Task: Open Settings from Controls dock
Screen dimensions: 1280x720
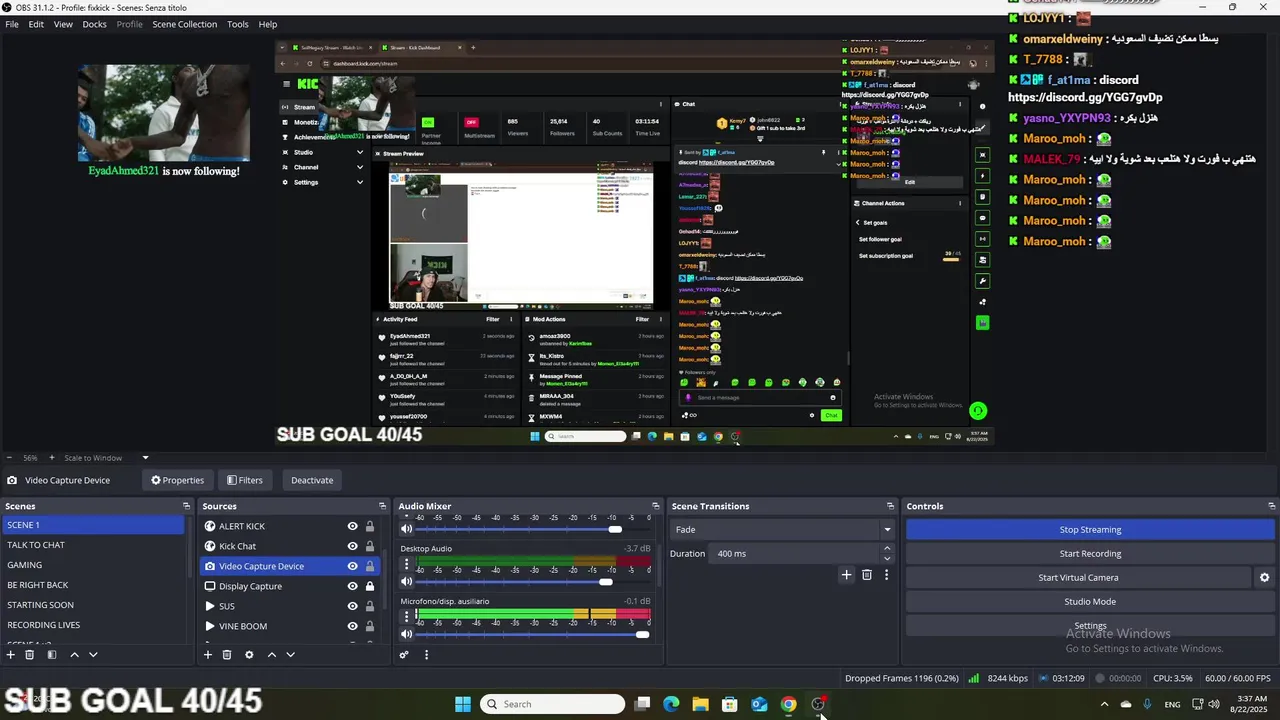Action: pos(1090,626)
